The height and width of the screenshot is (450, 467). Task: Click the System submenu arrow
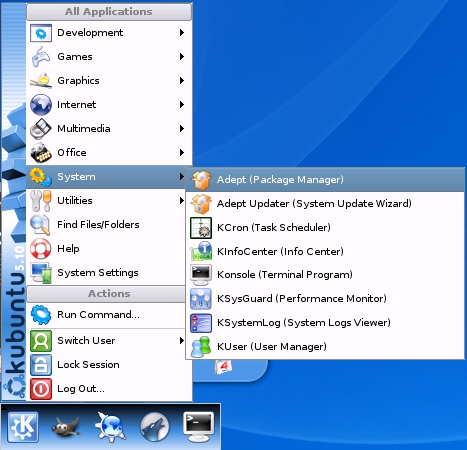tap(182, 176)
